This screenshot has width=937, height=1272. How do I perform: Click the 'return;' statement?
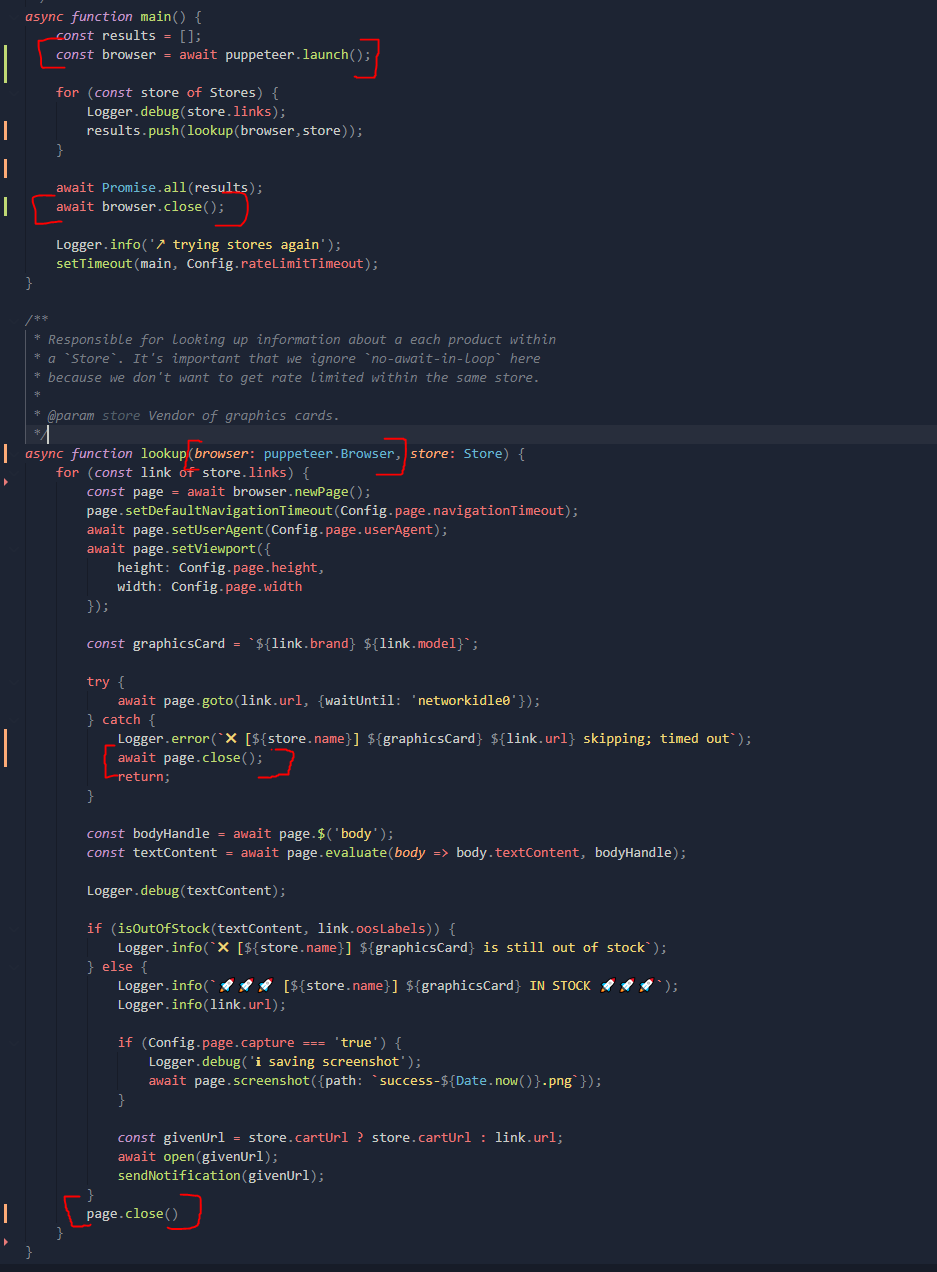point(144,776)
